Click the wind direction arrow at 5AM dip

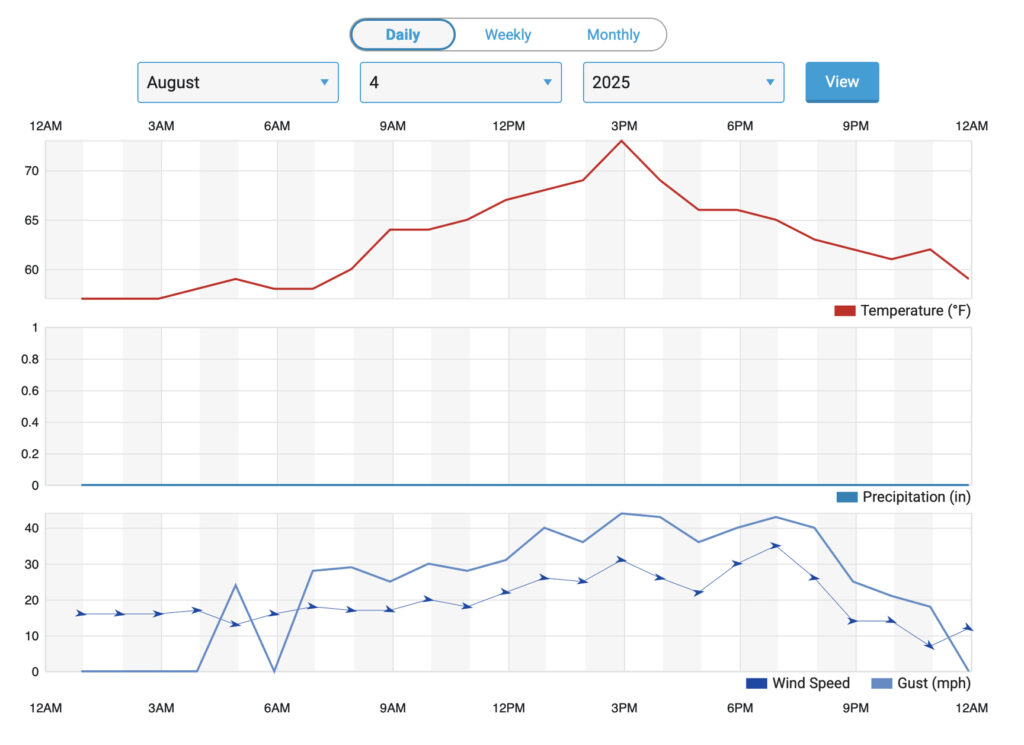(236, 624)
